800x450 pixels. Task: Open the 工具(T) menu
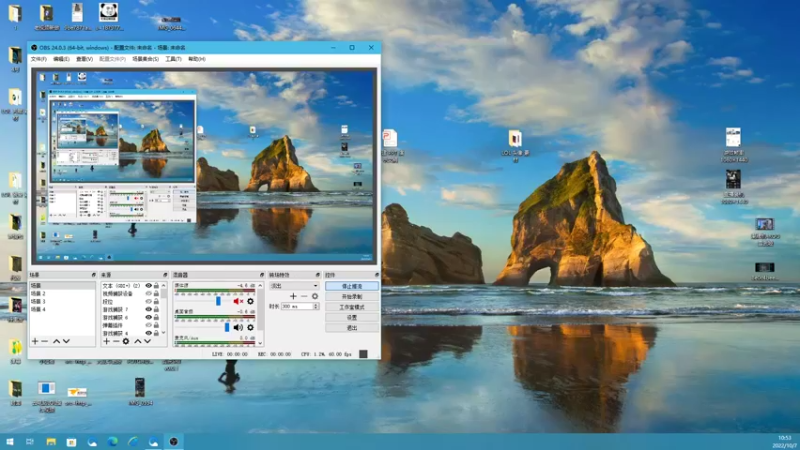point(173,59)
